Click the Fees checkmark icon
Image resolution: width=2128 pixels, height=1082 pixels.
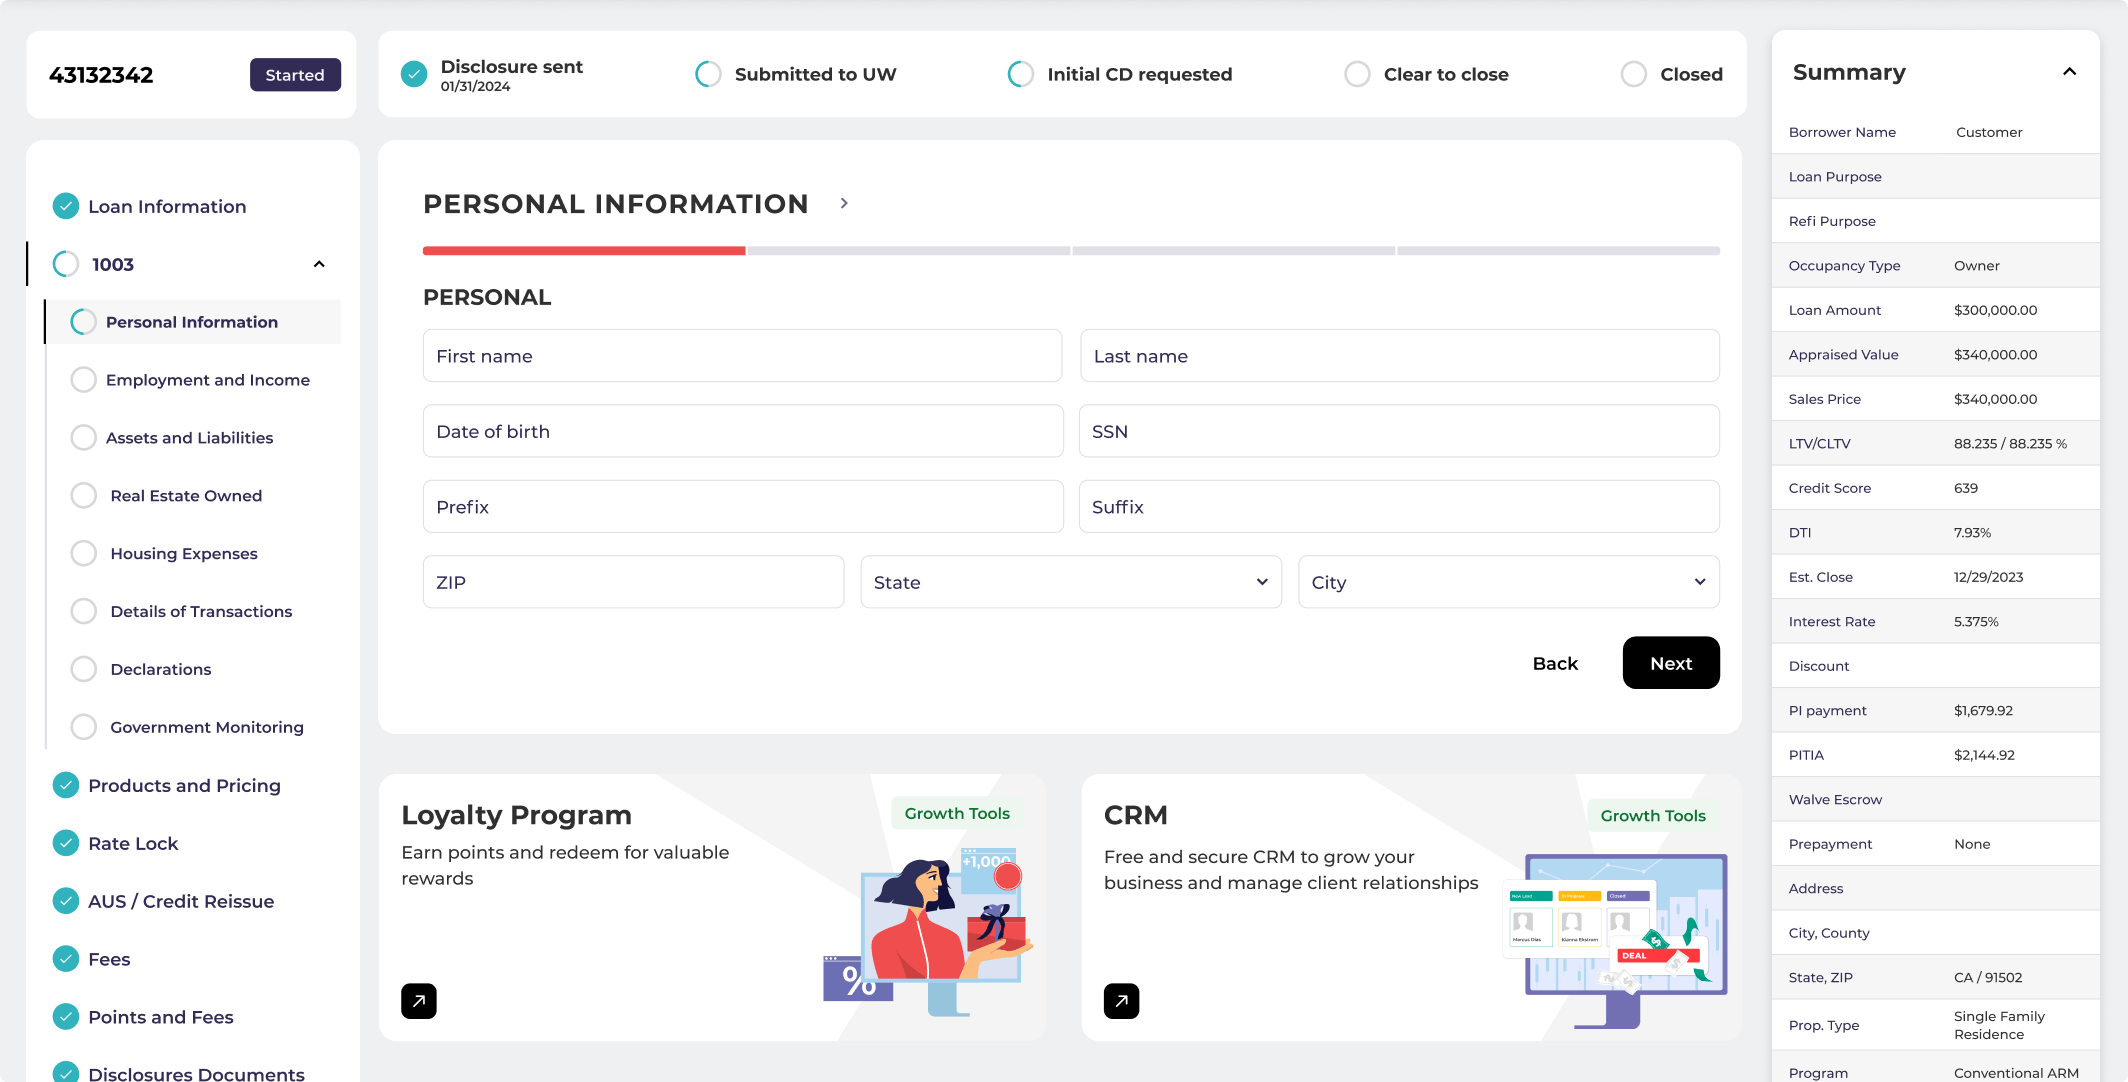(66, 959)
